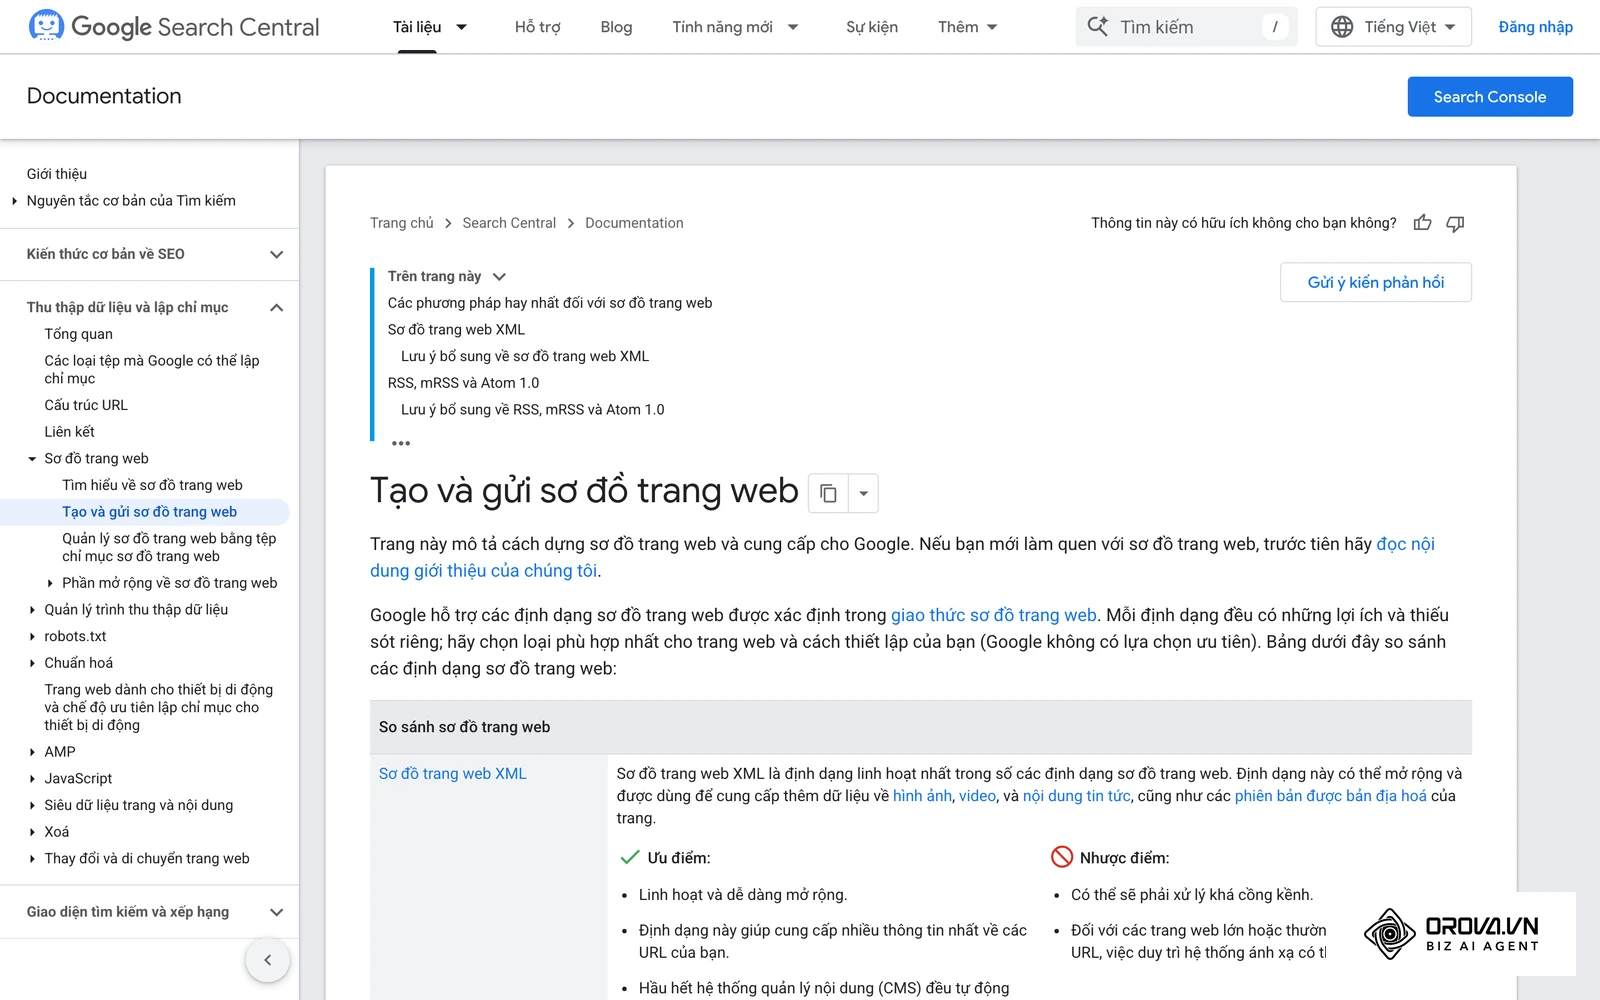Expand Nguyên tắc cơ bản của Tìm kiếm
The width and height of the screenshot is (1600, 1000).
click(14, 201)
